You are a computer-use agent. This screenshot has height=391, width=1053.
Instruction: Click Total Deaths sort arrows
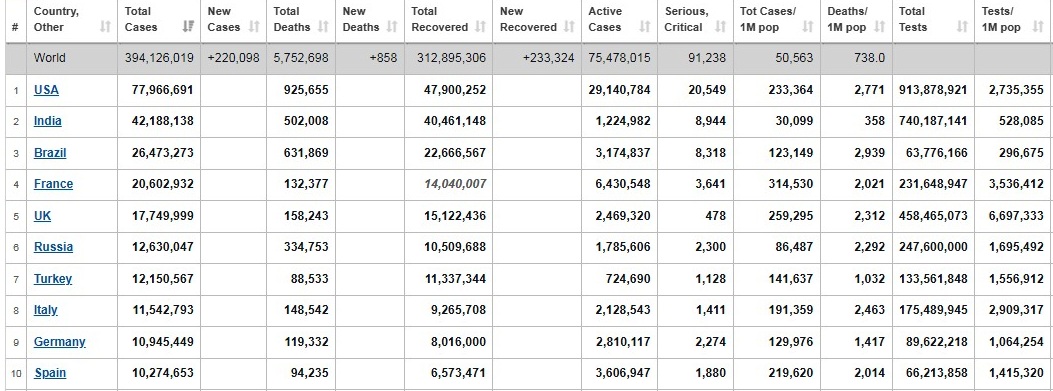(x=323, y=27)
